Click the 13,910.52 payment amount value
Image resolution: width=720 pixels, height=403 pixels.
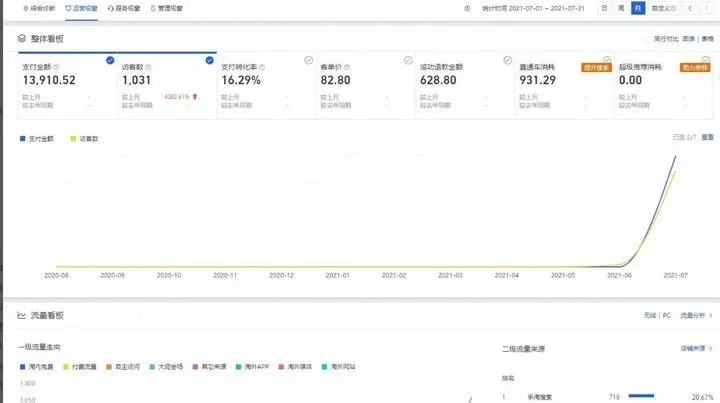[49, 80]
